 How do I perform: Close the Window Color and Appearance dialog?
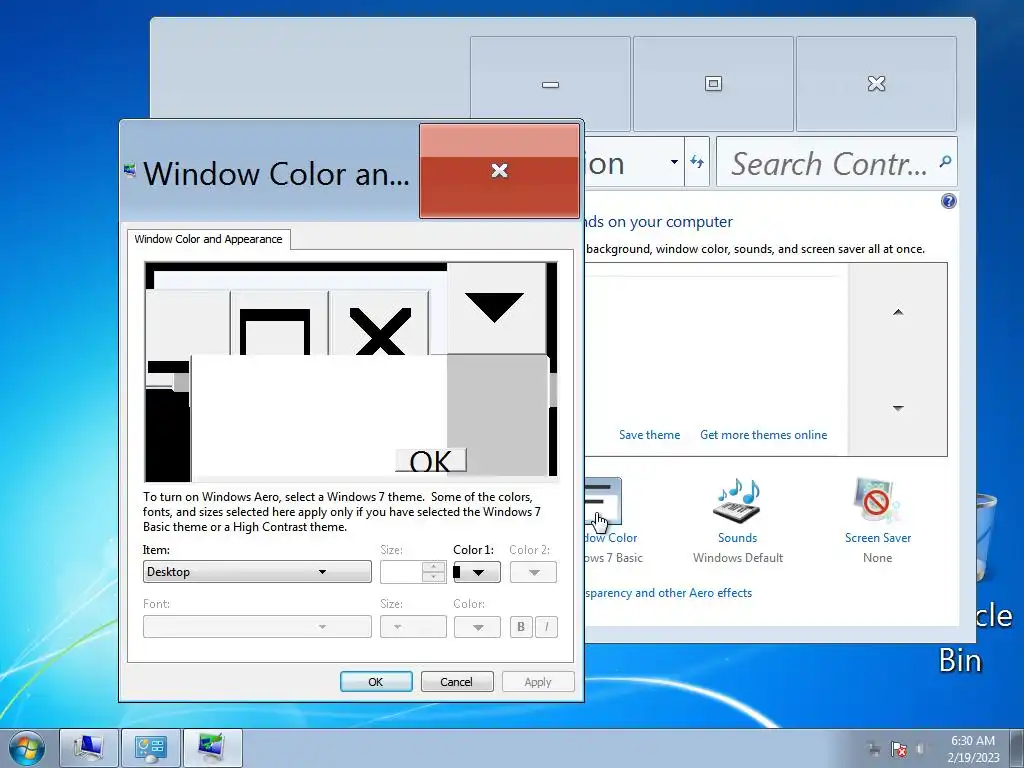coord(499,170)
